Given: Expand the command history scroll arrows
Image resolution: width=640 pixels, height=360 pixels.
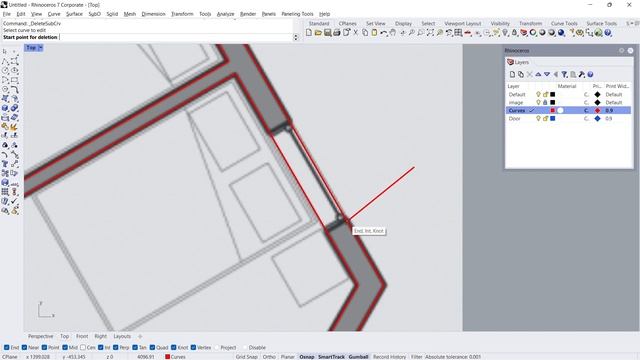Looking at the screenshot, I should point(296,37).
